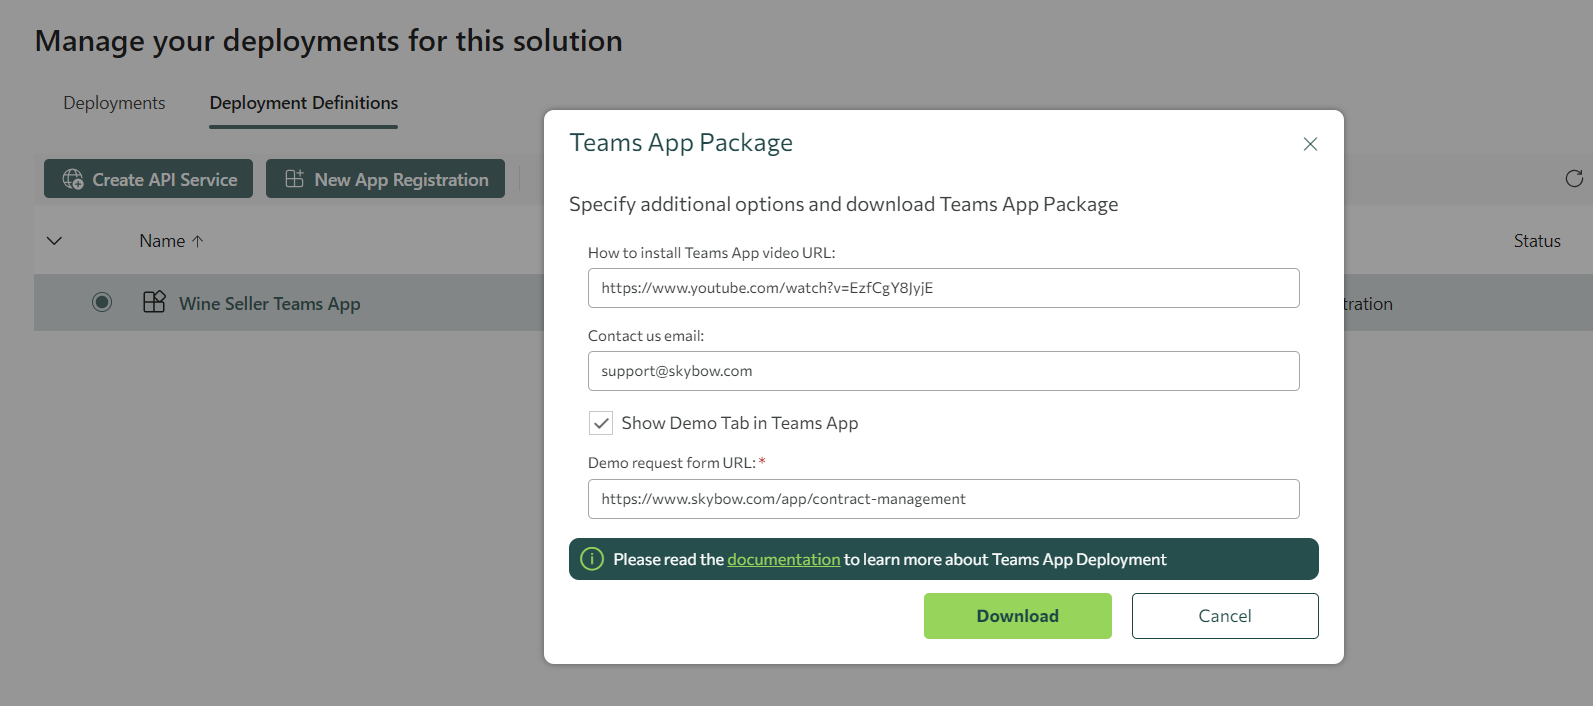Click the New App Registration icon
The height and width of the screenshot is (706, 1593).
pos(294,179)
